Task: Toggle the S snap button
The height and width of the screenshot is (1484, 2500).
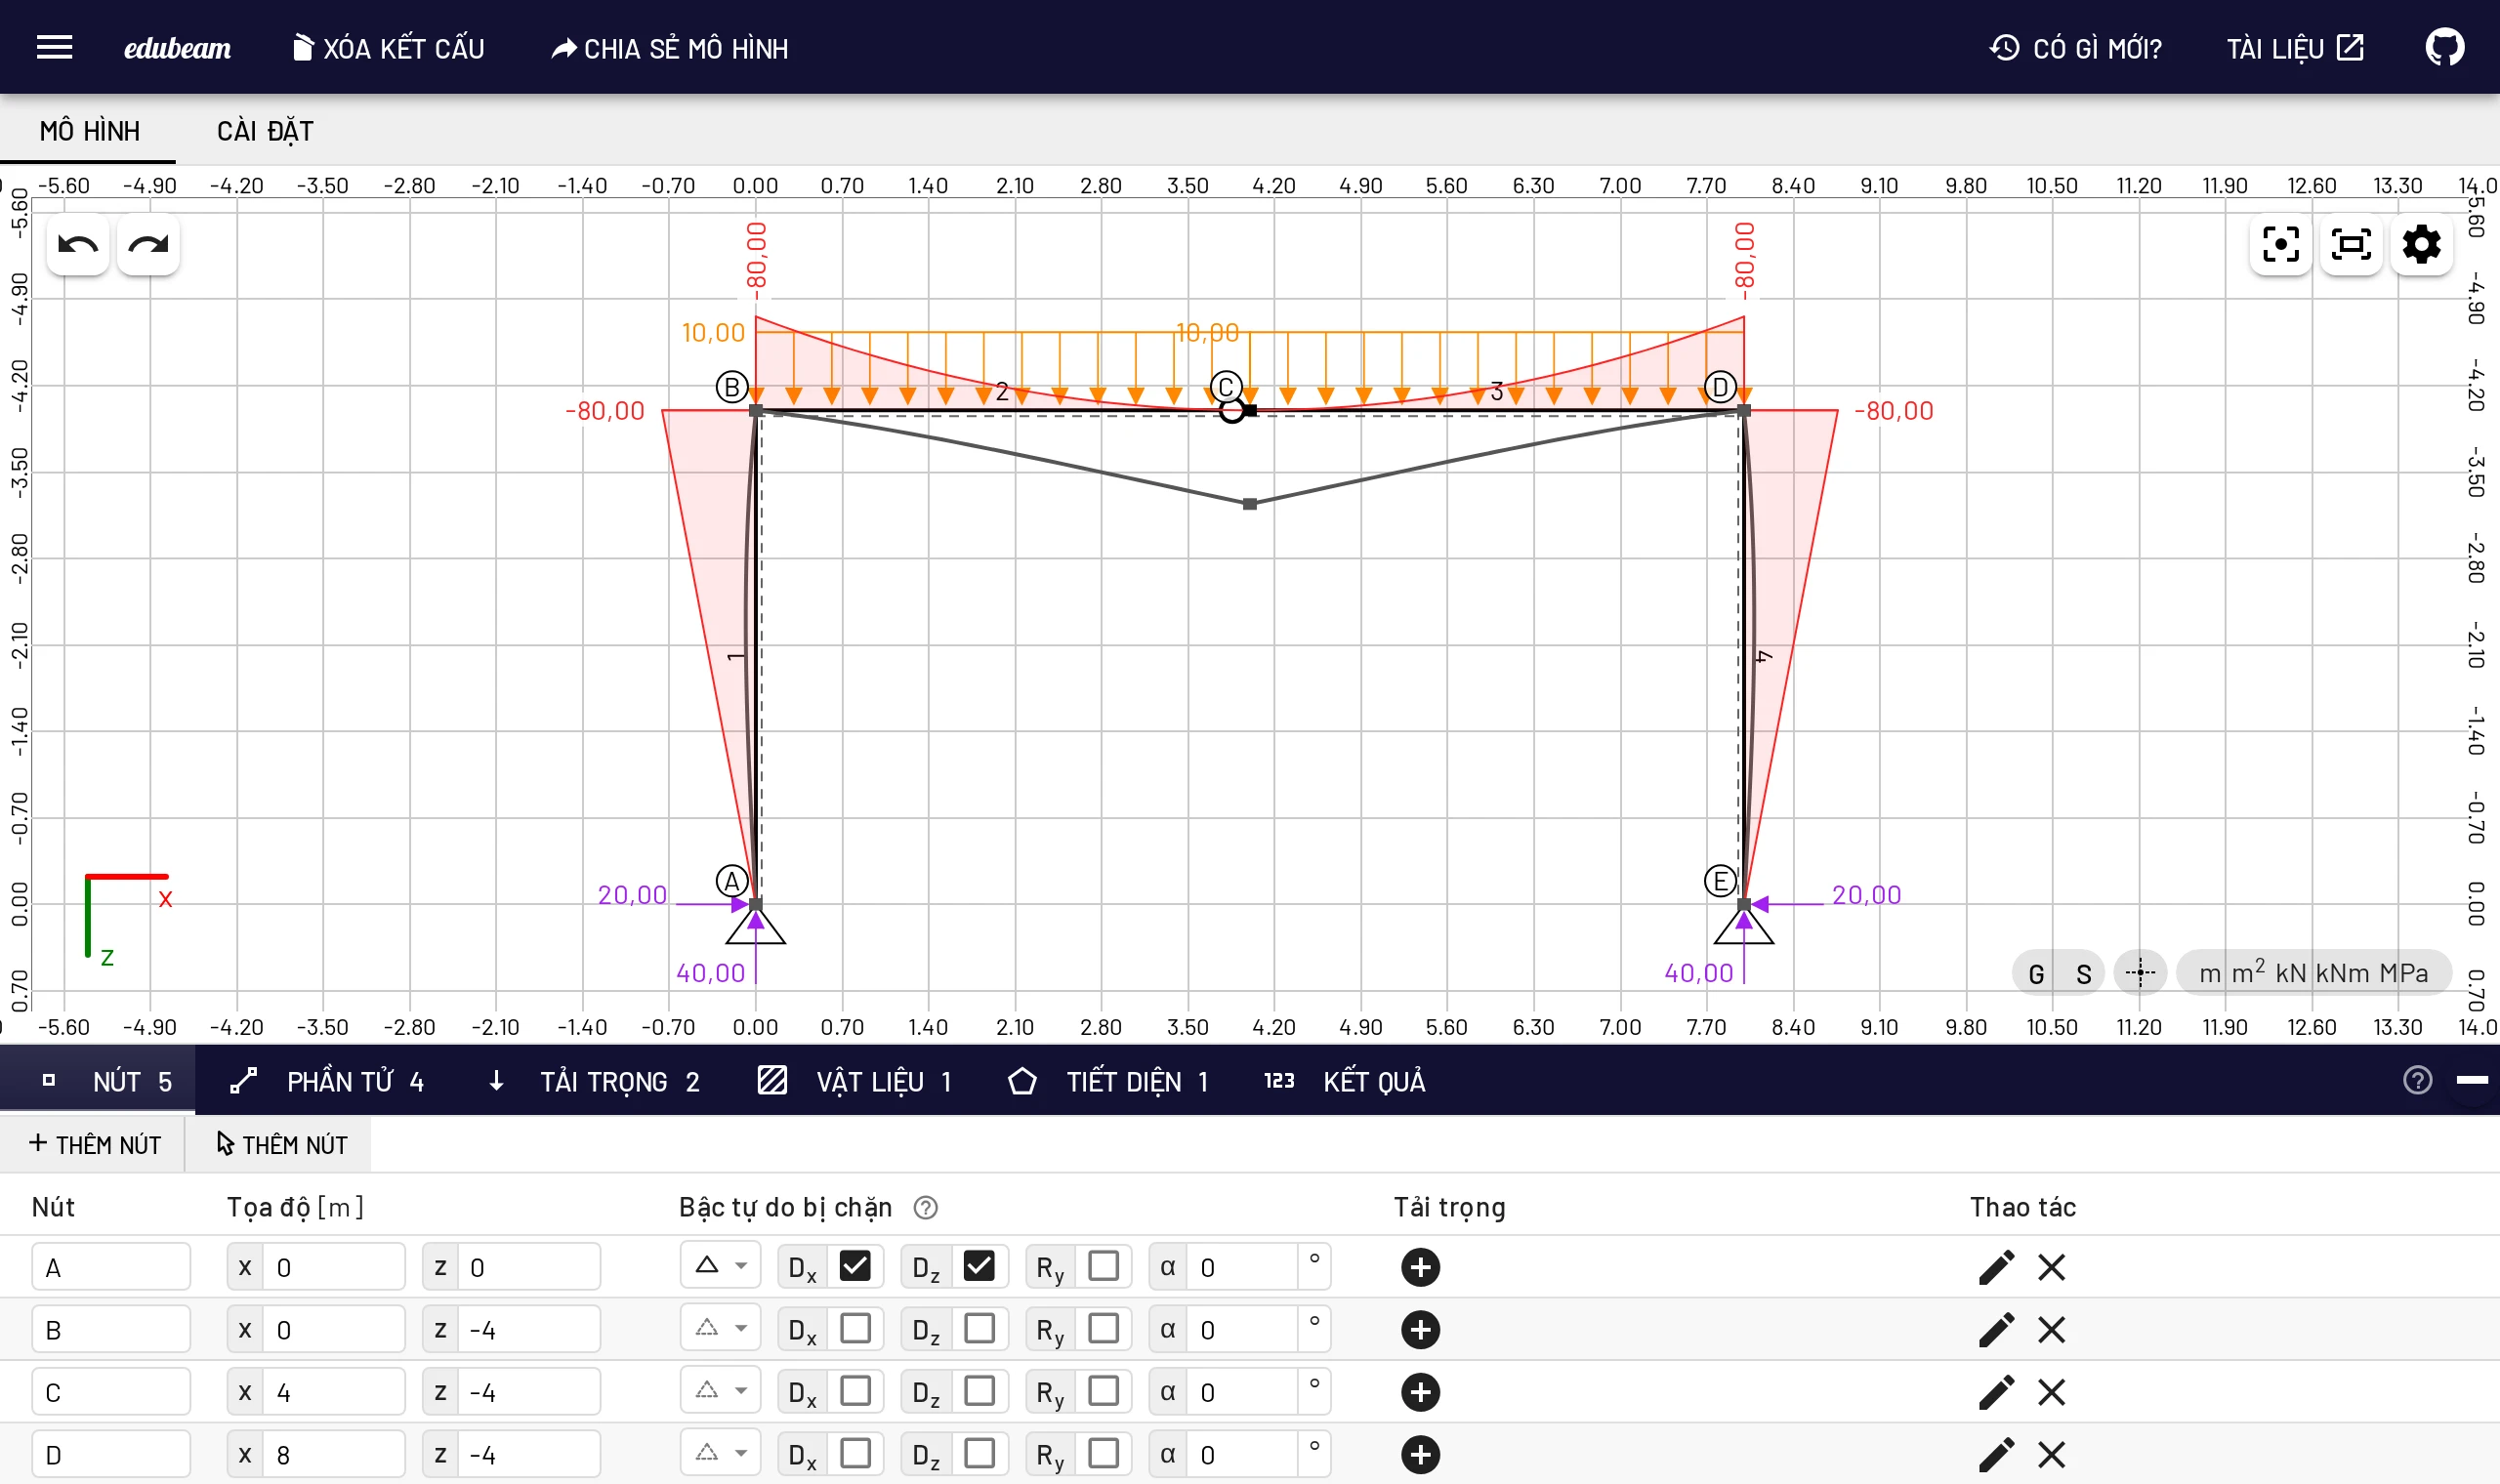Action: click(x=2083, y=973)
